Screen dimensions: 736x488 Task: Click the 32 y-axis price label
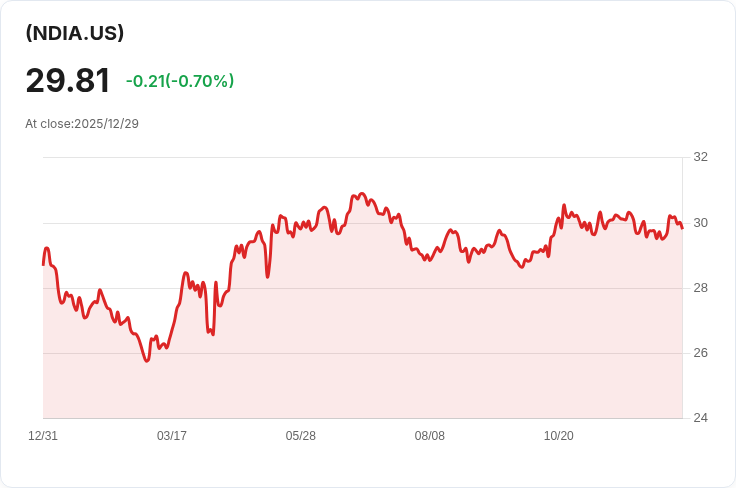[700, 157]
